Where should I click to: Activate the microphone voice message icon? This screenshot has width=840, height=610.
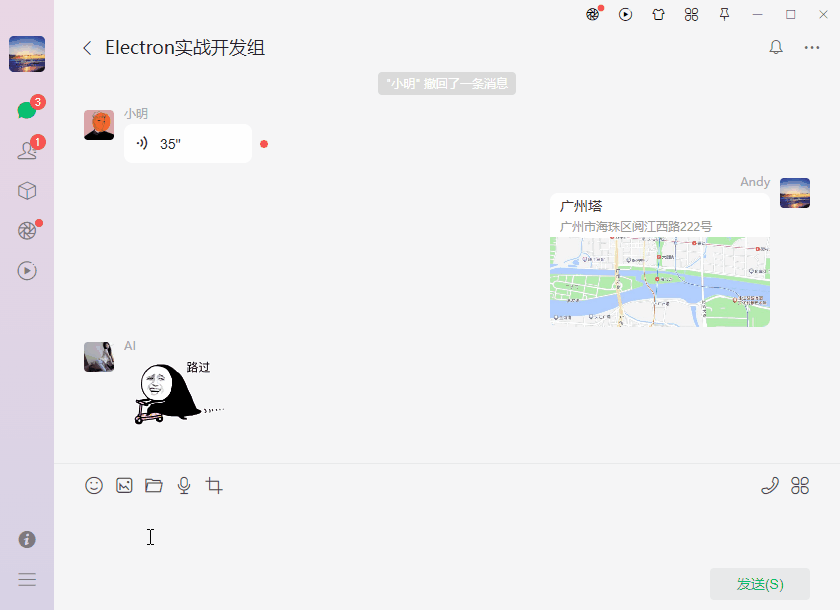(183, 485)
